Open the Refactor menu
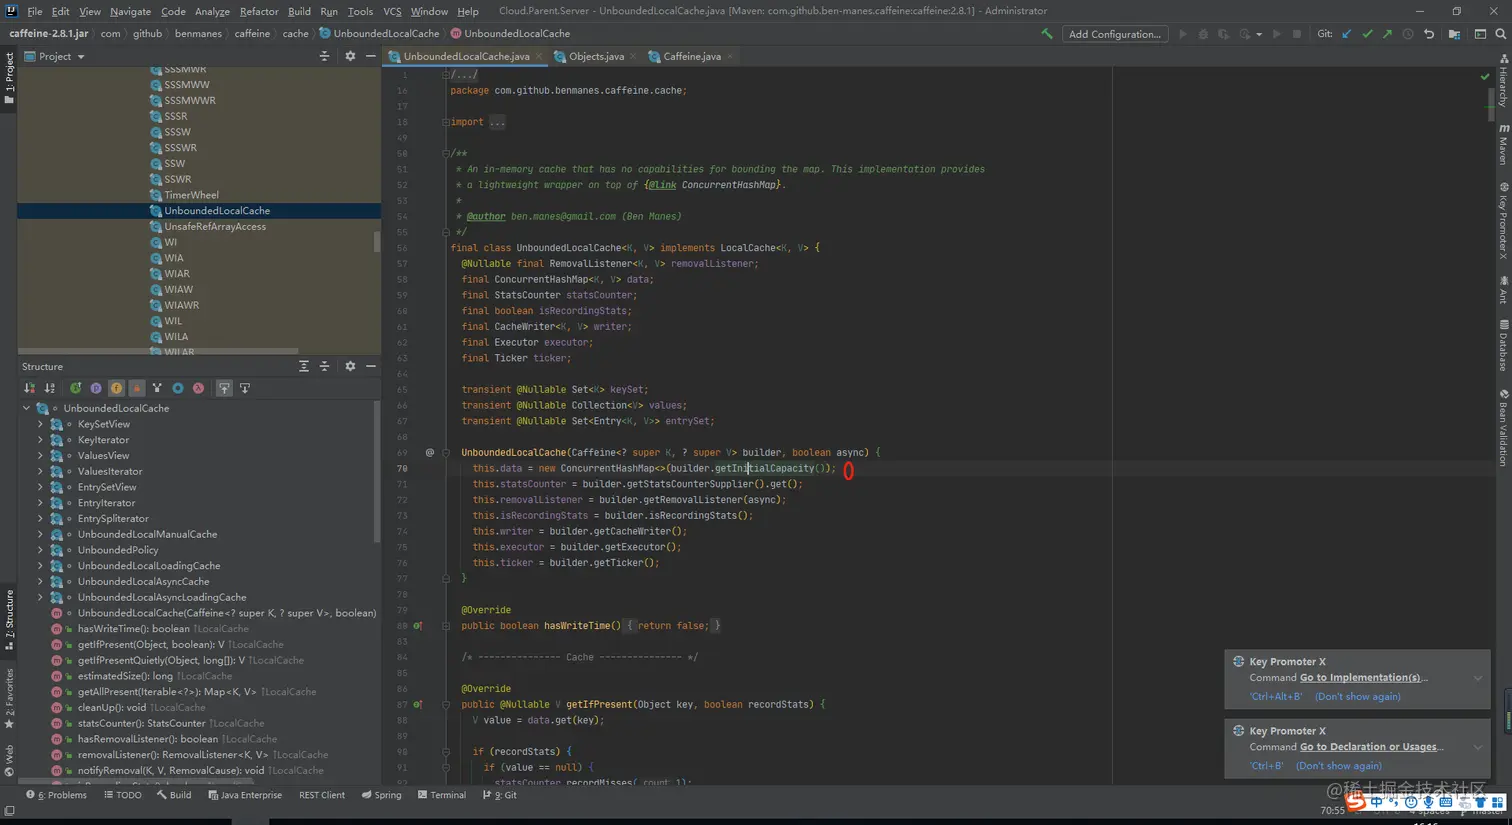 pyautogui.click(x=258, y=11)
